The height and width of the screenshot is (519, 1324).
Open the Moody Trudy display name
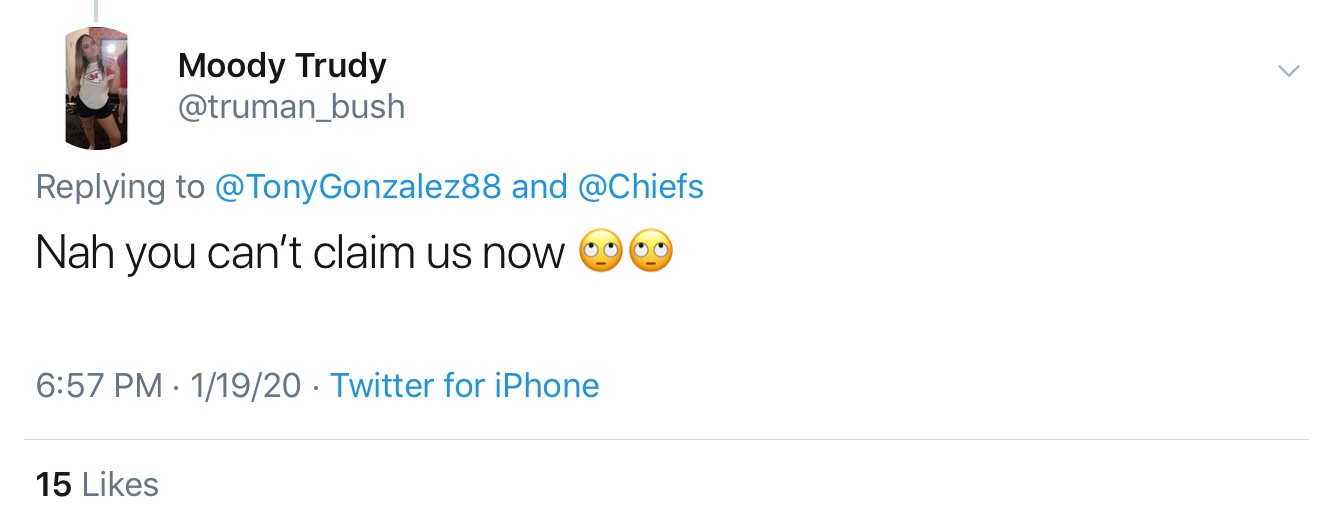[x=281, y=66]
